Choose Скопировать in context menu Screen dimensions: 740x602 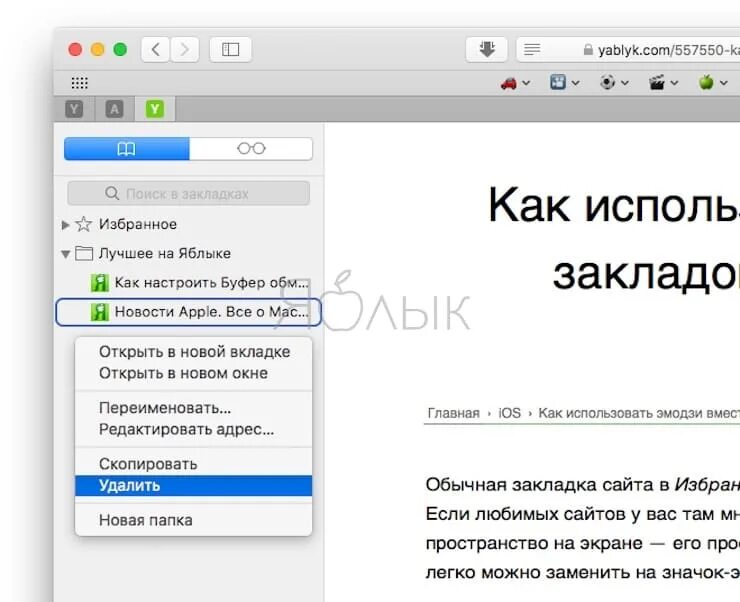pos(194,464)
